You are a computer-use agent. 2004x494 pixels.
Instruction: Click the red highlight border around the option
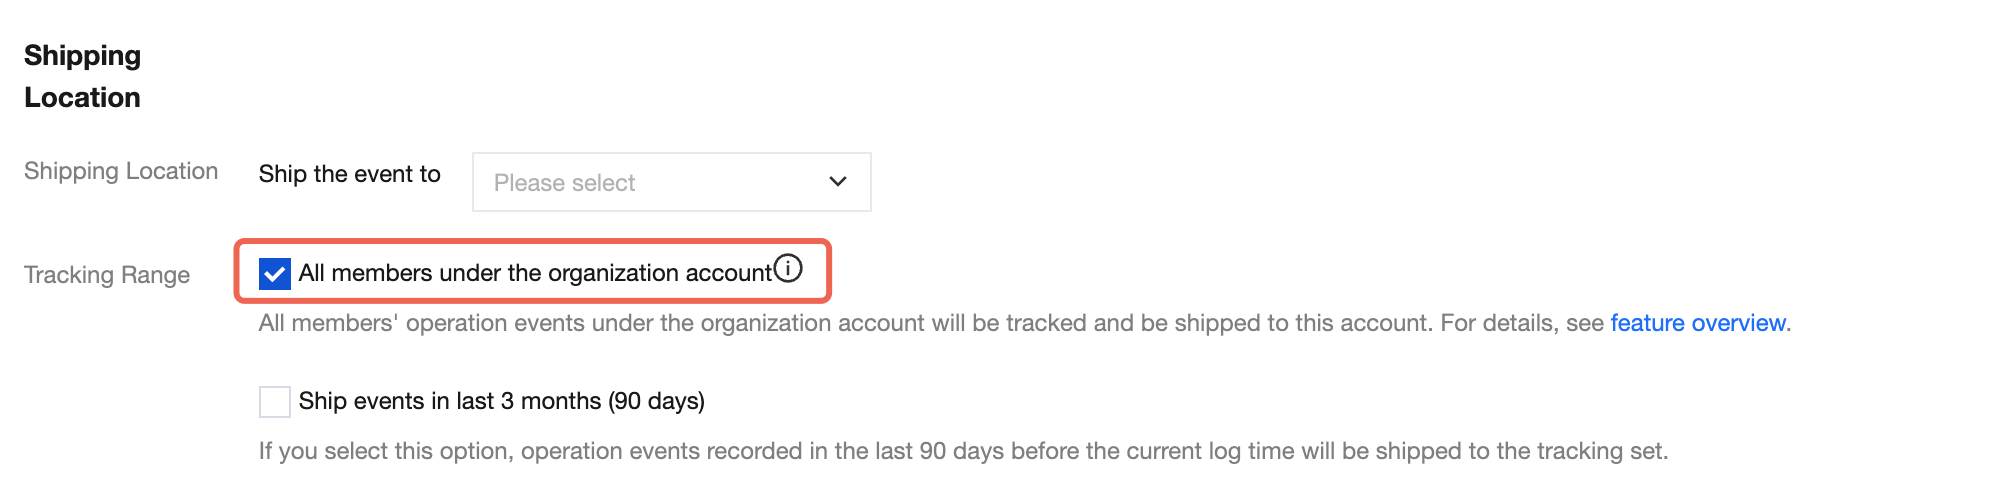532,242
